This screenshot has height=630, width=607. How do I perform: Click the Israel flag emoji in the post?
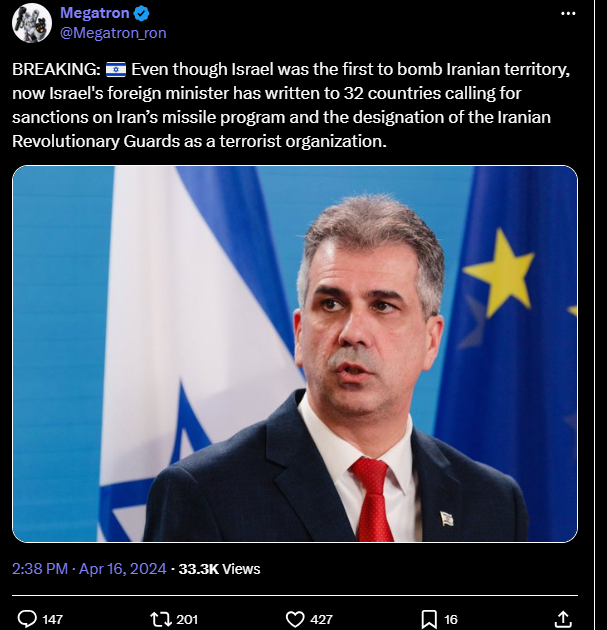[x=116, y=70]
